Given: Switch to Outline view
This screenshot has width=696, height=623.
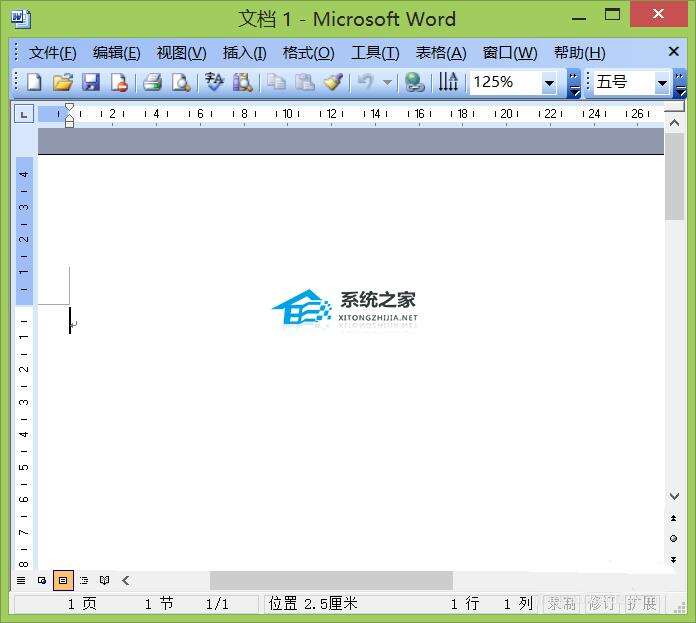Looking at the screenshot, I should (84, 580).
